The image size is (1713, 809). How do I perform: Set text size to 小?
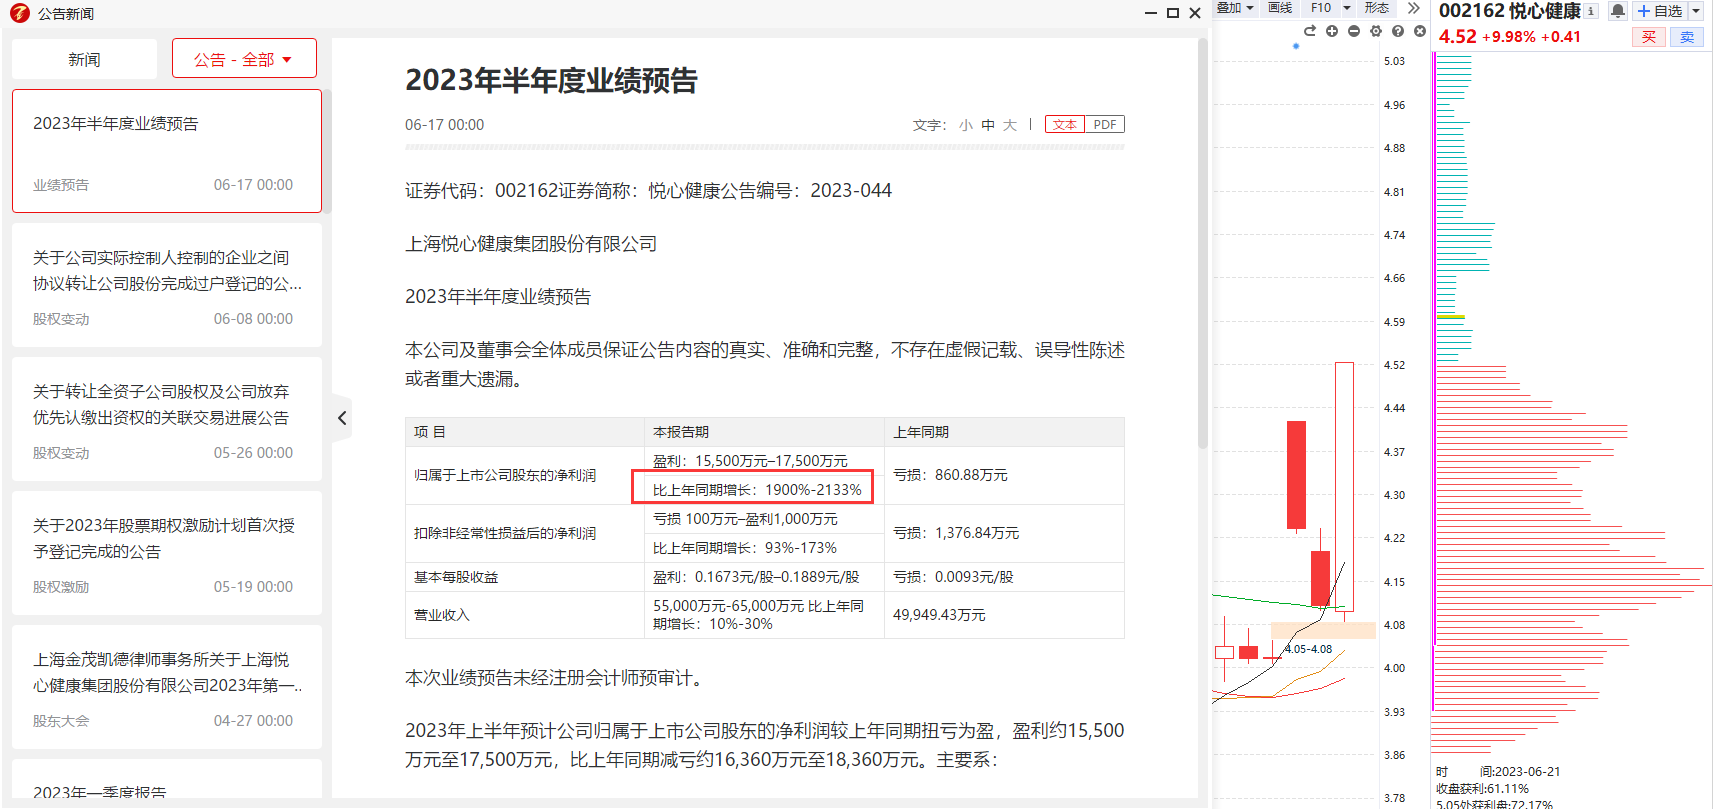965,125
